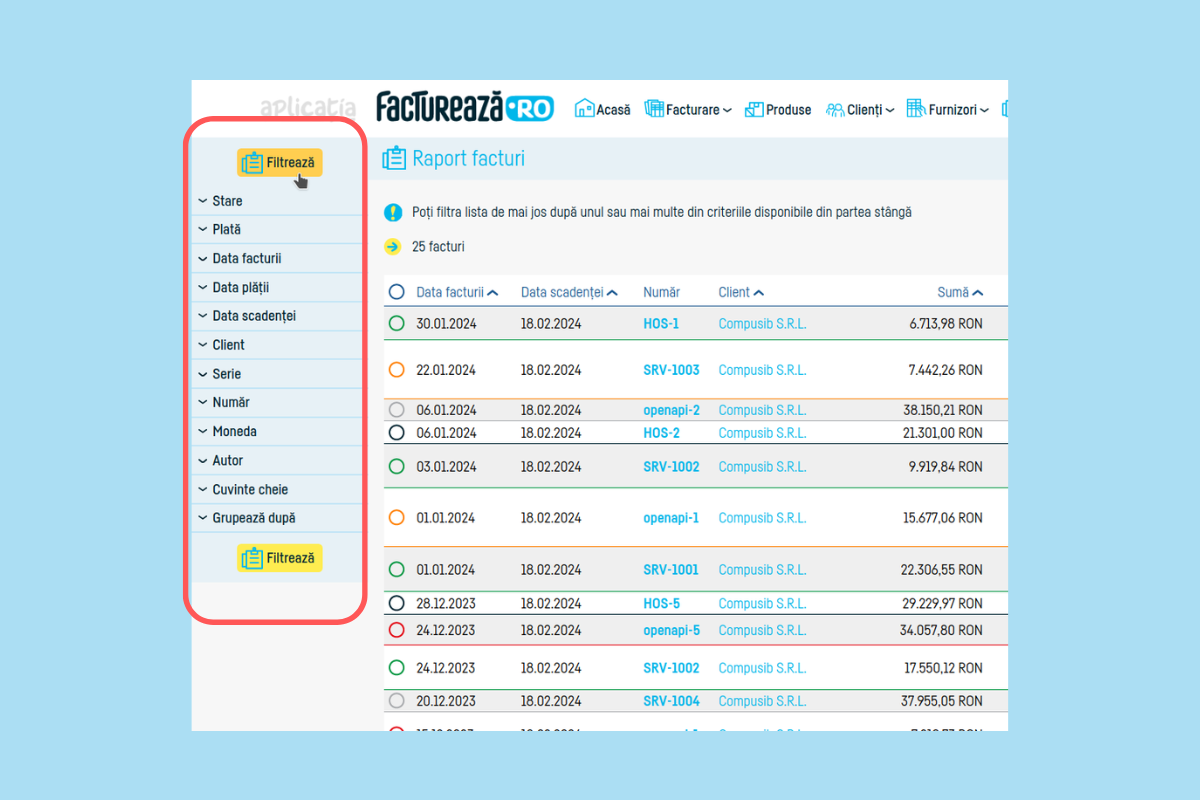1200x800 pixels.
Task: Click the Produse boxes icon
Action: 754,109
